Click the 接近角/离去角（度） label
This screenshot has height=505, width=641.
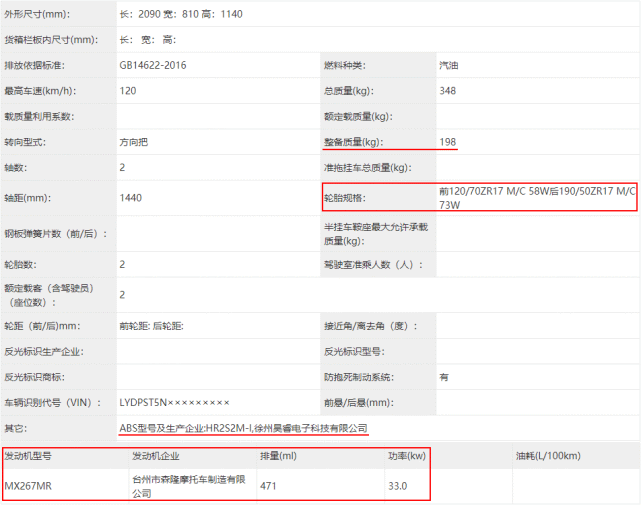pyautogui.click(x=371, y=326)
